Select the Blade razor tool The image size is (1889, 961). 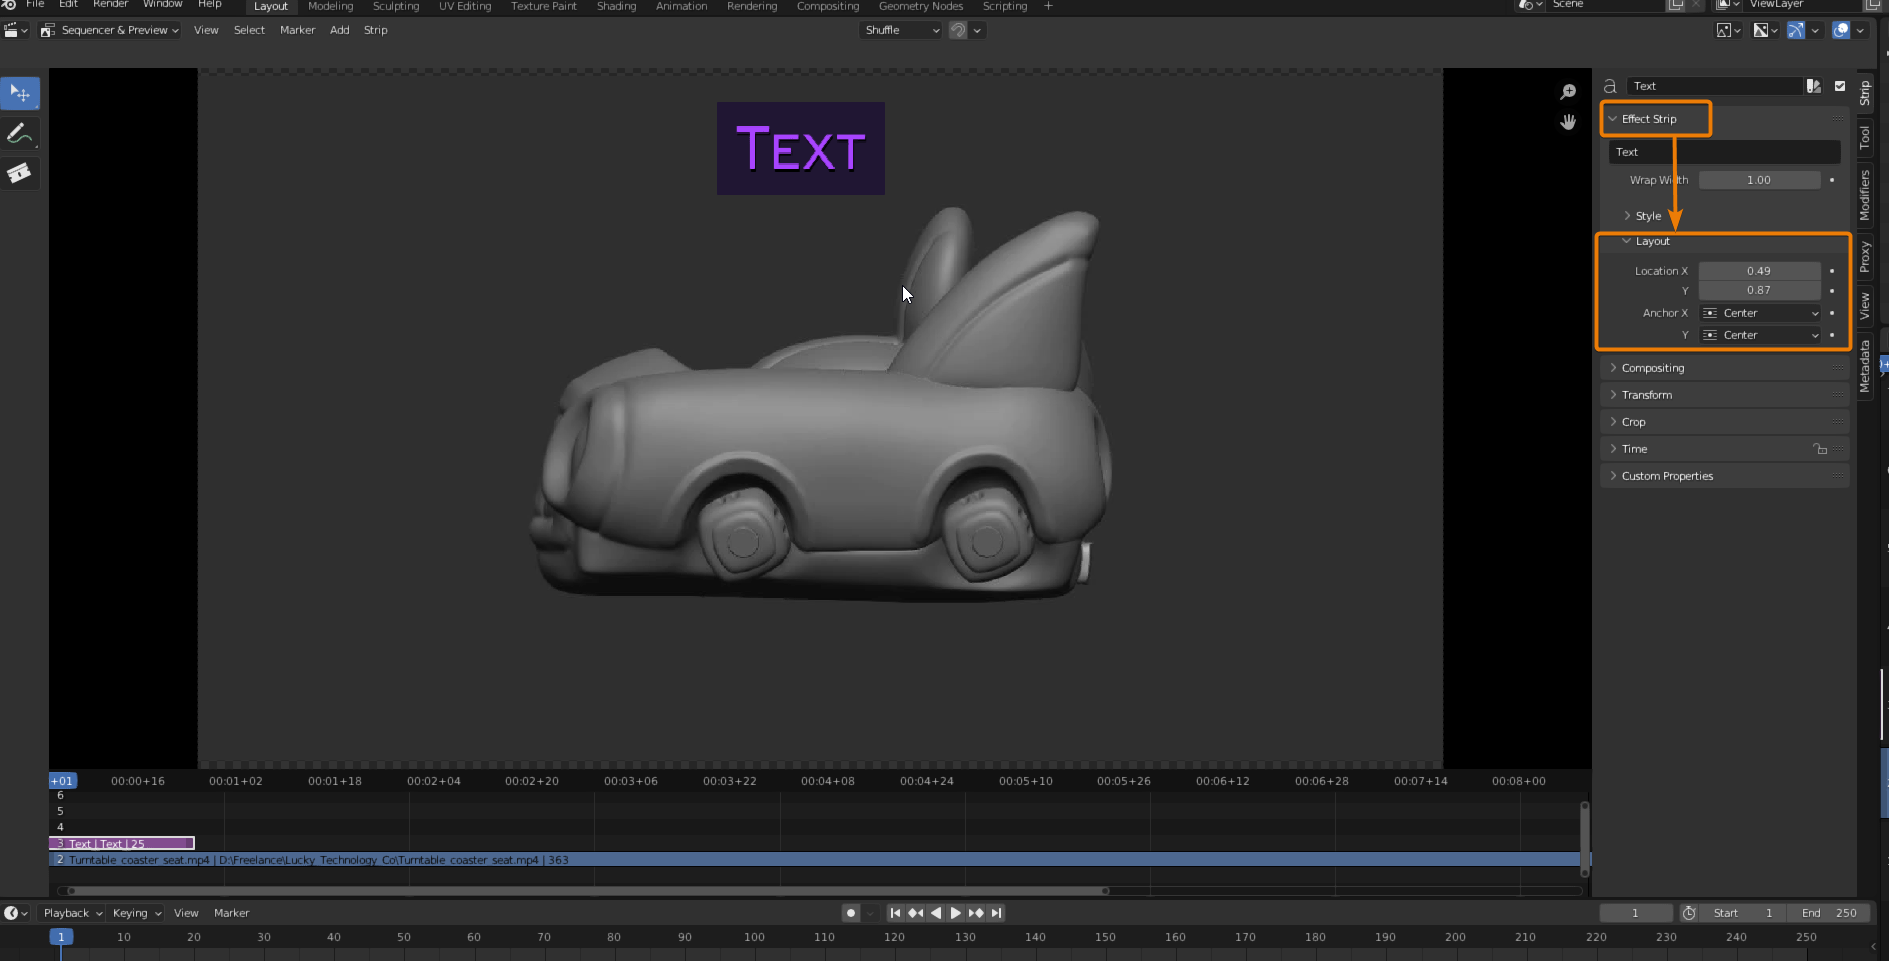click(19, 173)
